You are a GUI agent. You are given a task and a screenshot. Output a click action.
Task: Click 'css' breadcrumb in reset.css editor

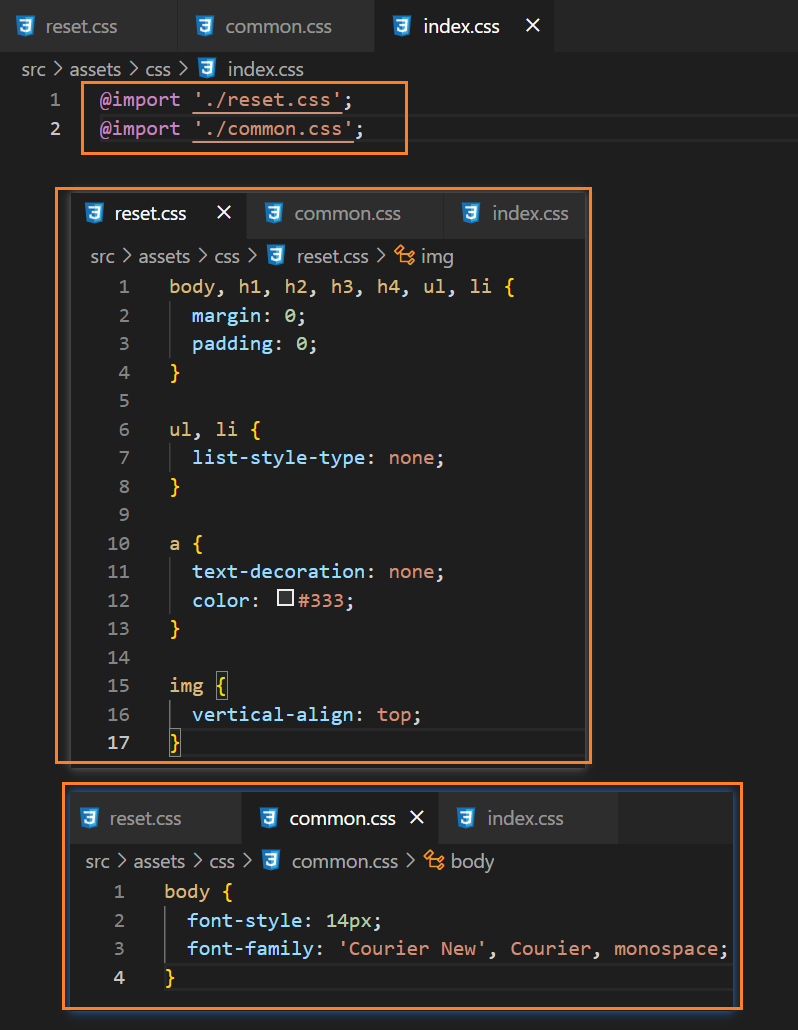tap(227, 257)
